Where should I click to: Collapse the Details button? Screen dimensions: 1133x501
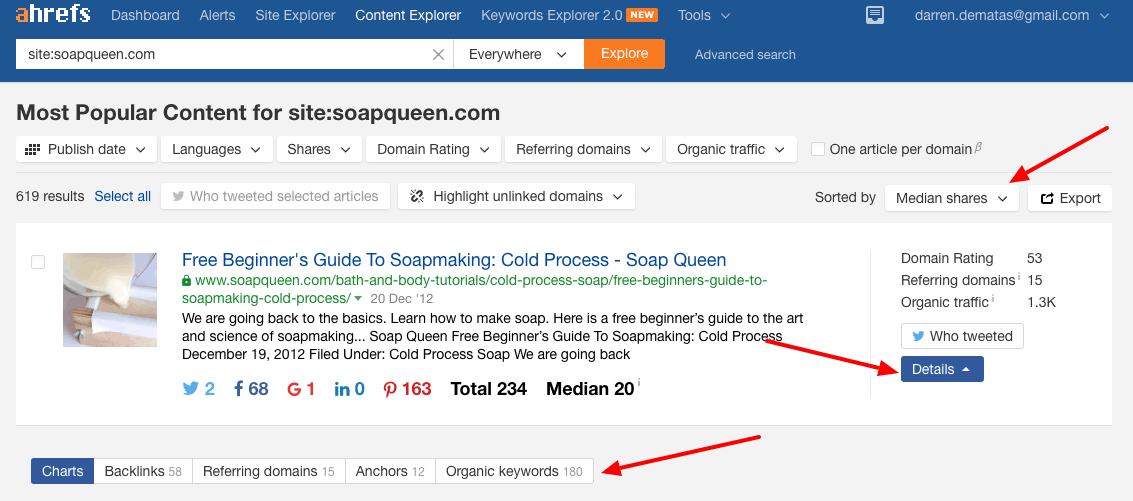pos(942,369)
